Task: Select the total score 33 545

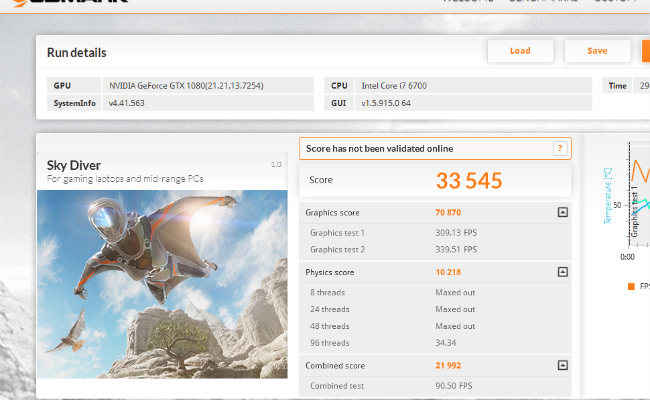Action: [x=469, y=181]
